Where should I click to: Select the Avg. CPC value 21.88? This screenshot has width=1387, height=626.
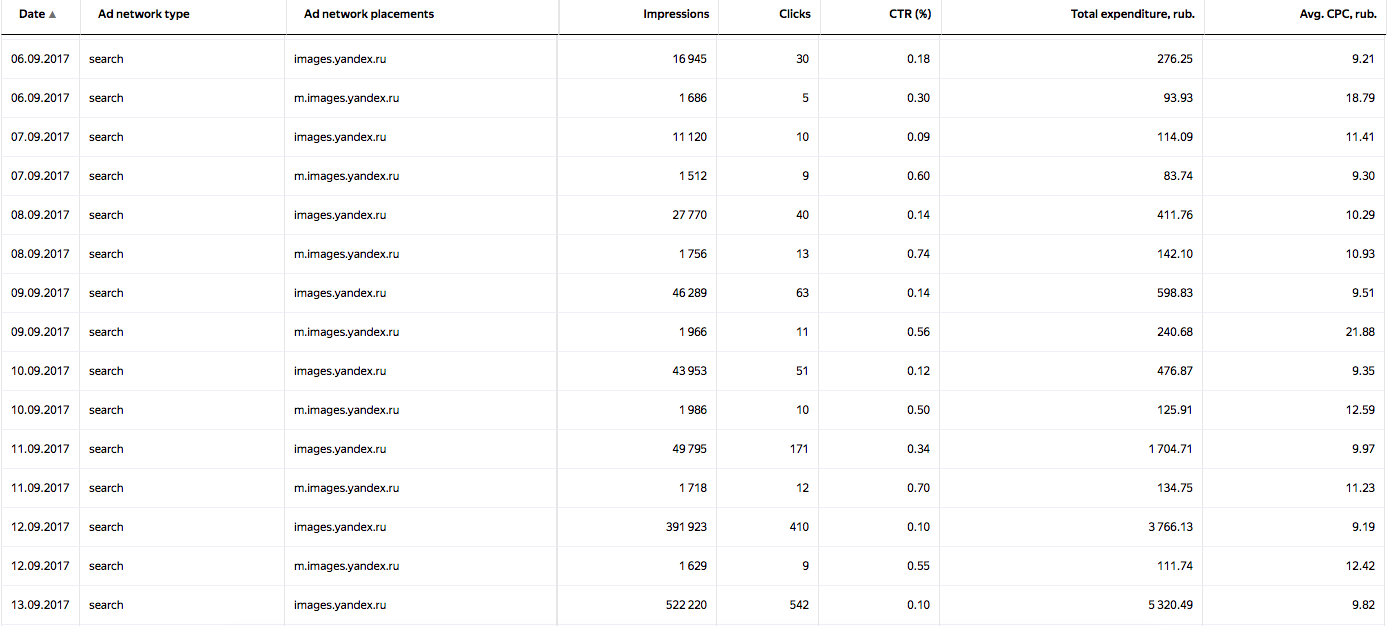click(x=1360, y=332)
